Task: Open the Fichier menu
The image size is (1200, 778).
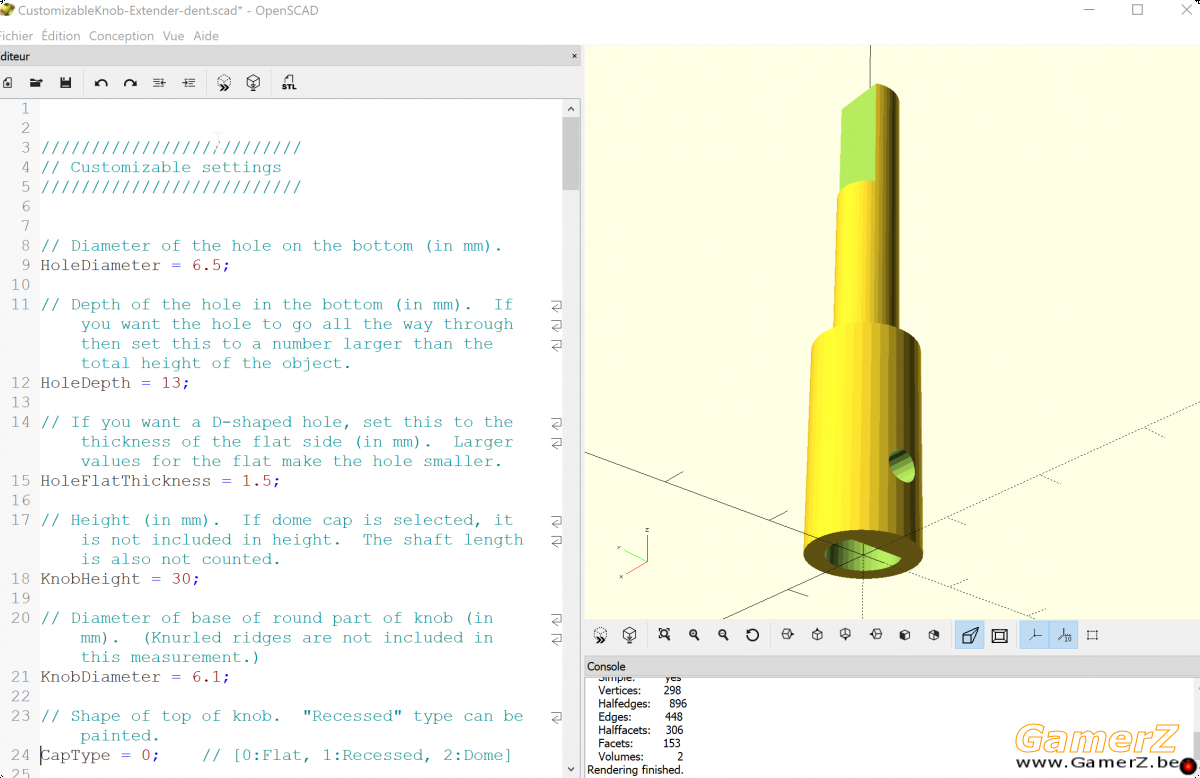Action: tap(15, 36)
